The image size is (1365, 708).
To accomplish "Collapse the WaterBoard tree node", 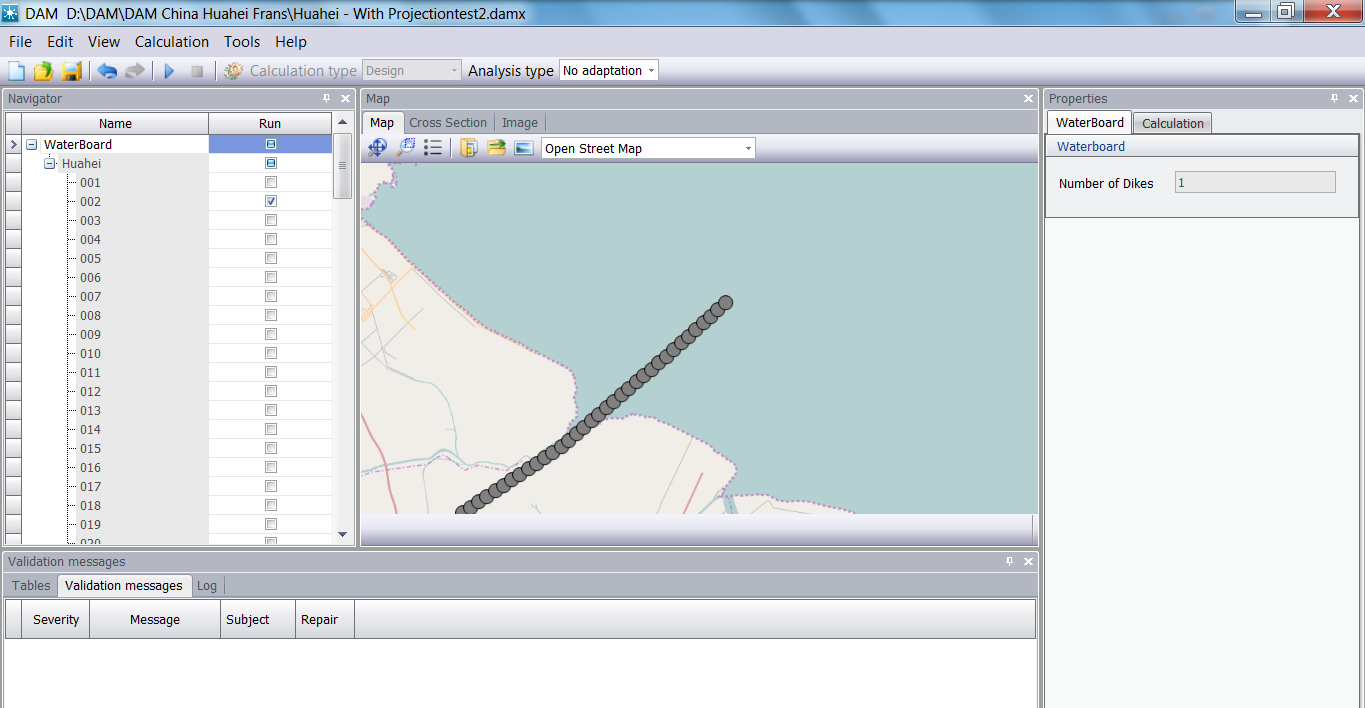I will [32, 145].
